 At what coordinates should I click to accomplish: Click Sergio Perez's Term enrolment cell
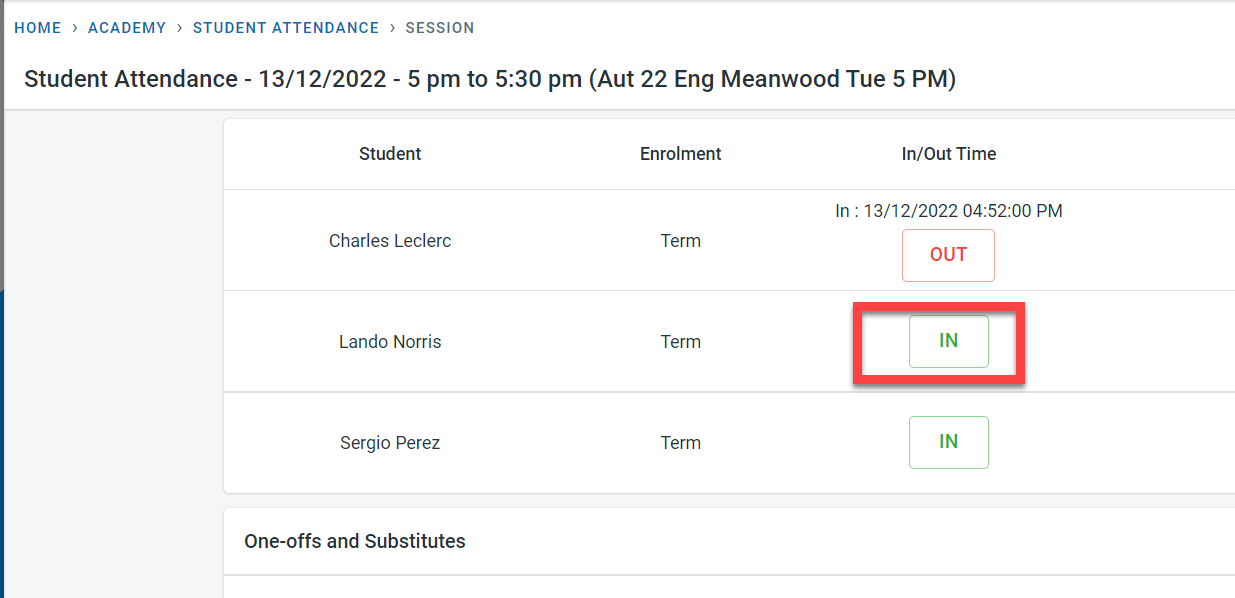(x=681, y=443)
